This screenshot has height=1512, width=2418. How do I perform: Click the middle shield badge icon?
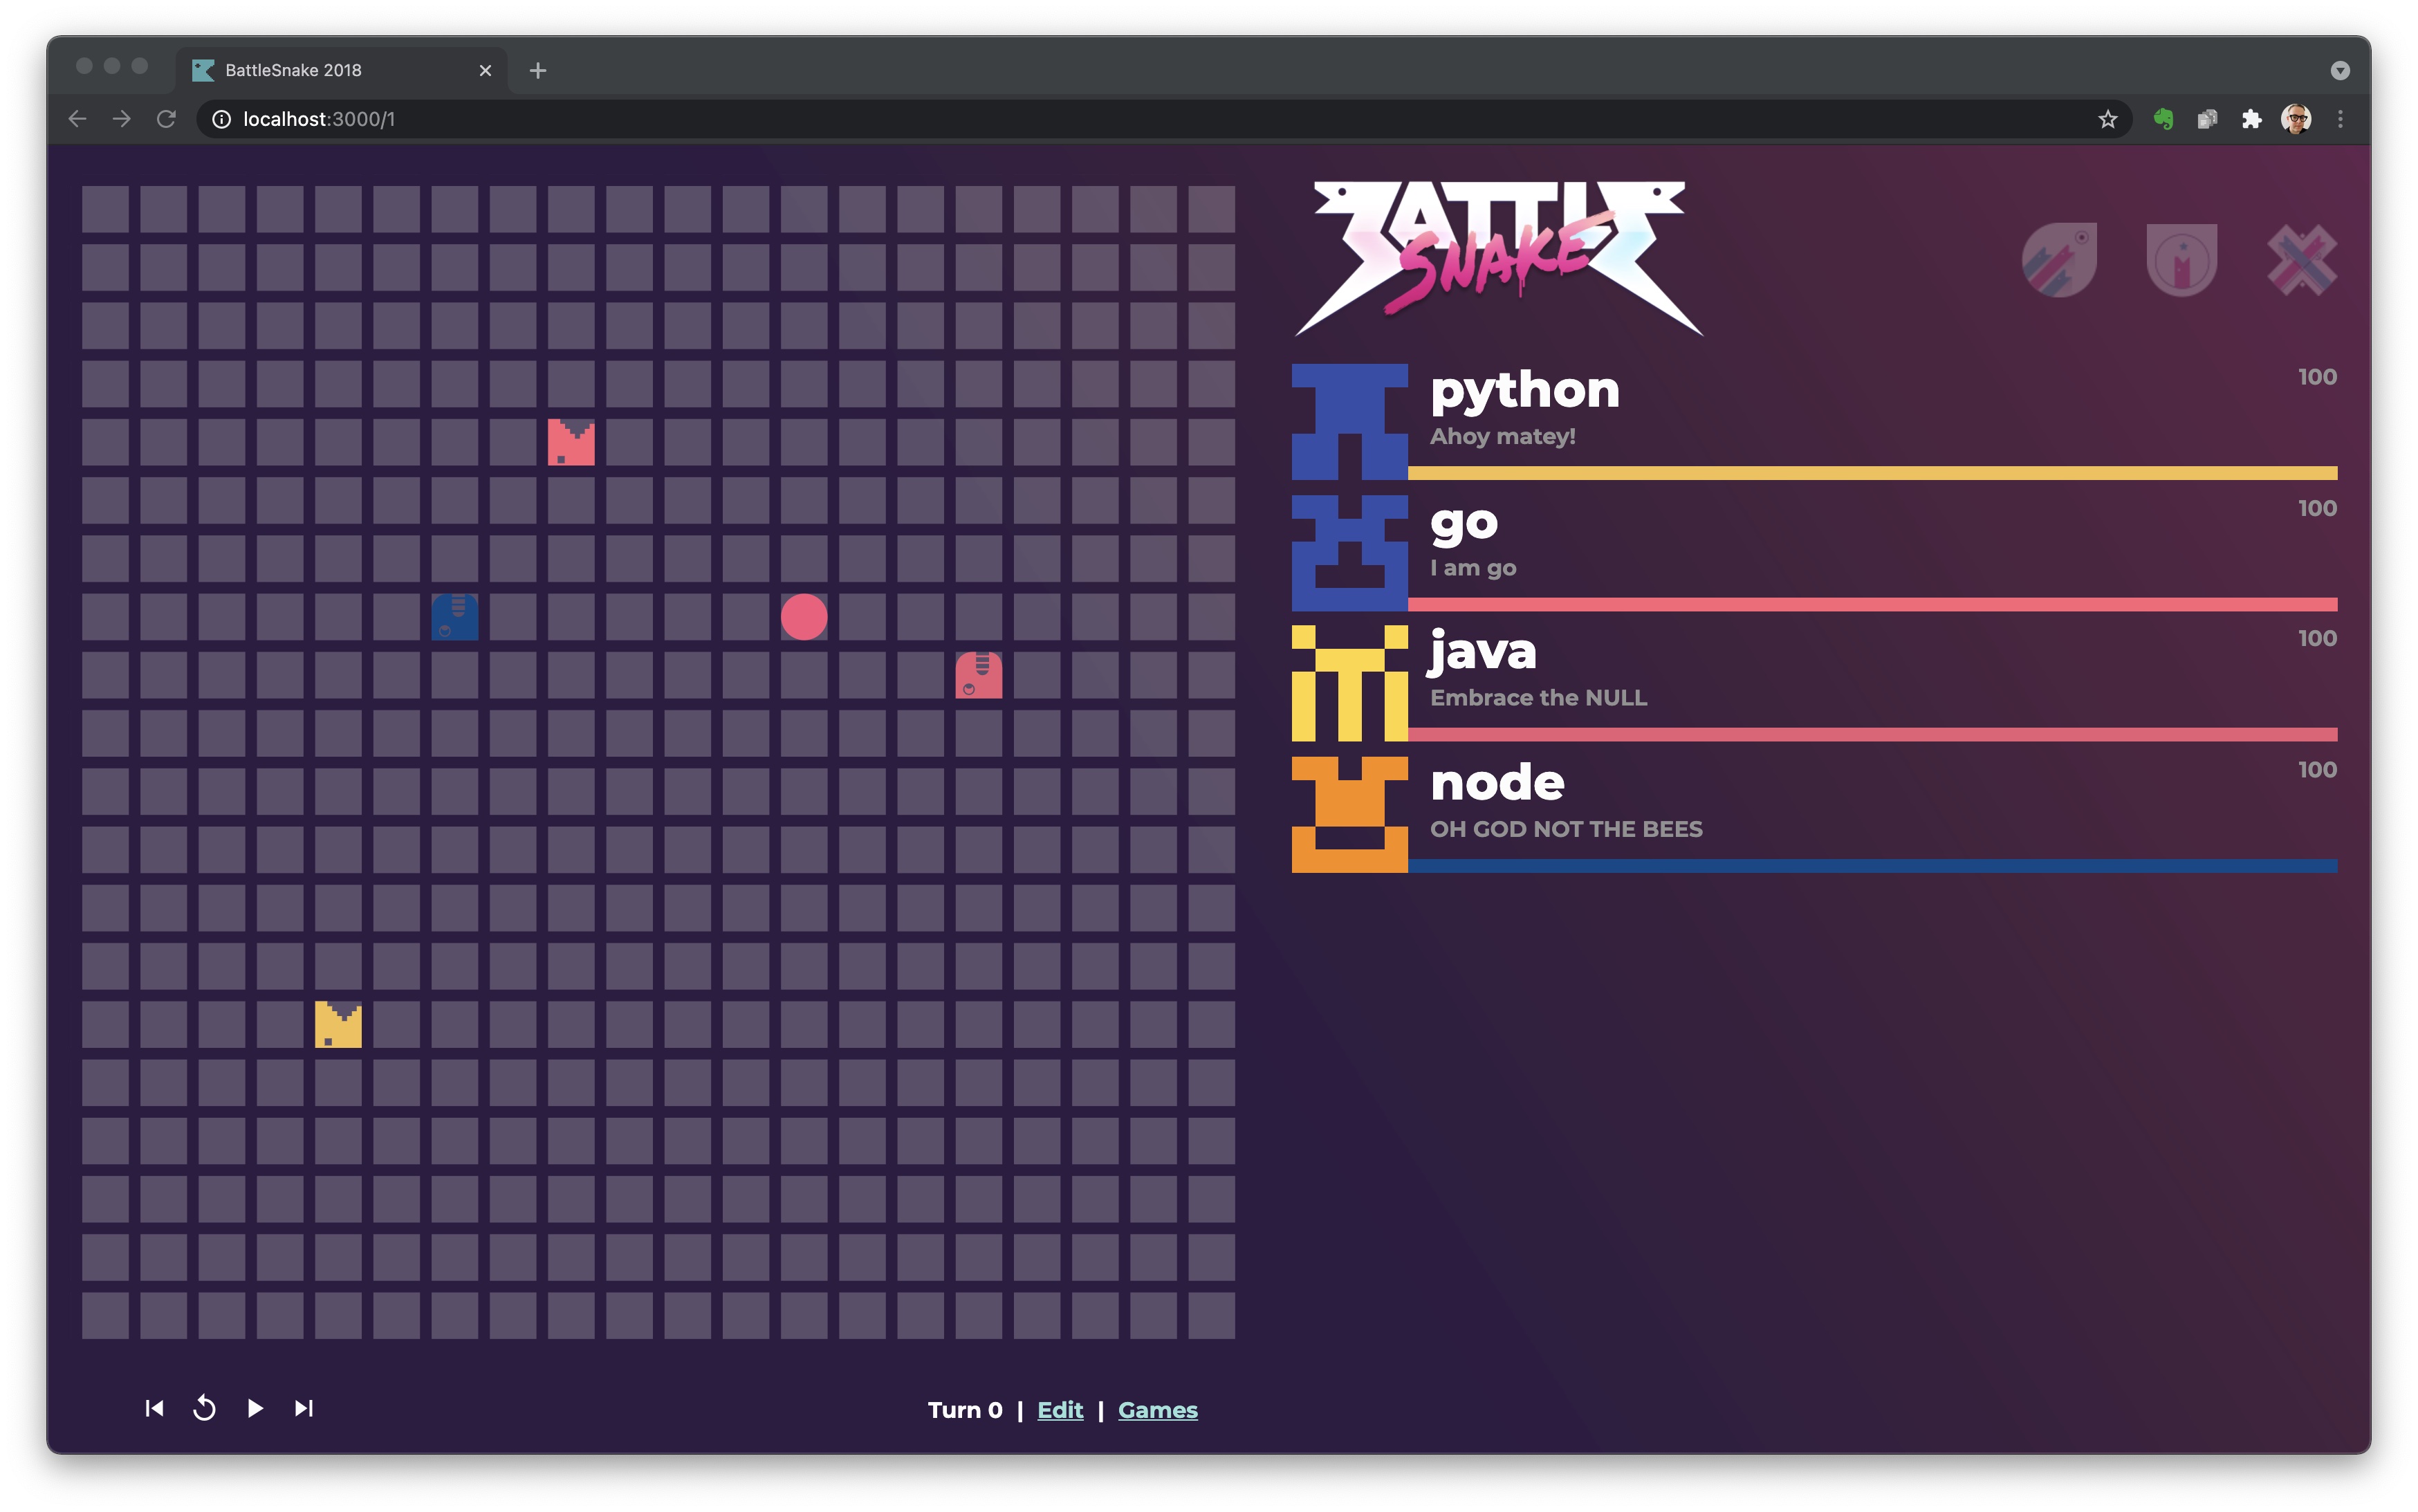2181,260
